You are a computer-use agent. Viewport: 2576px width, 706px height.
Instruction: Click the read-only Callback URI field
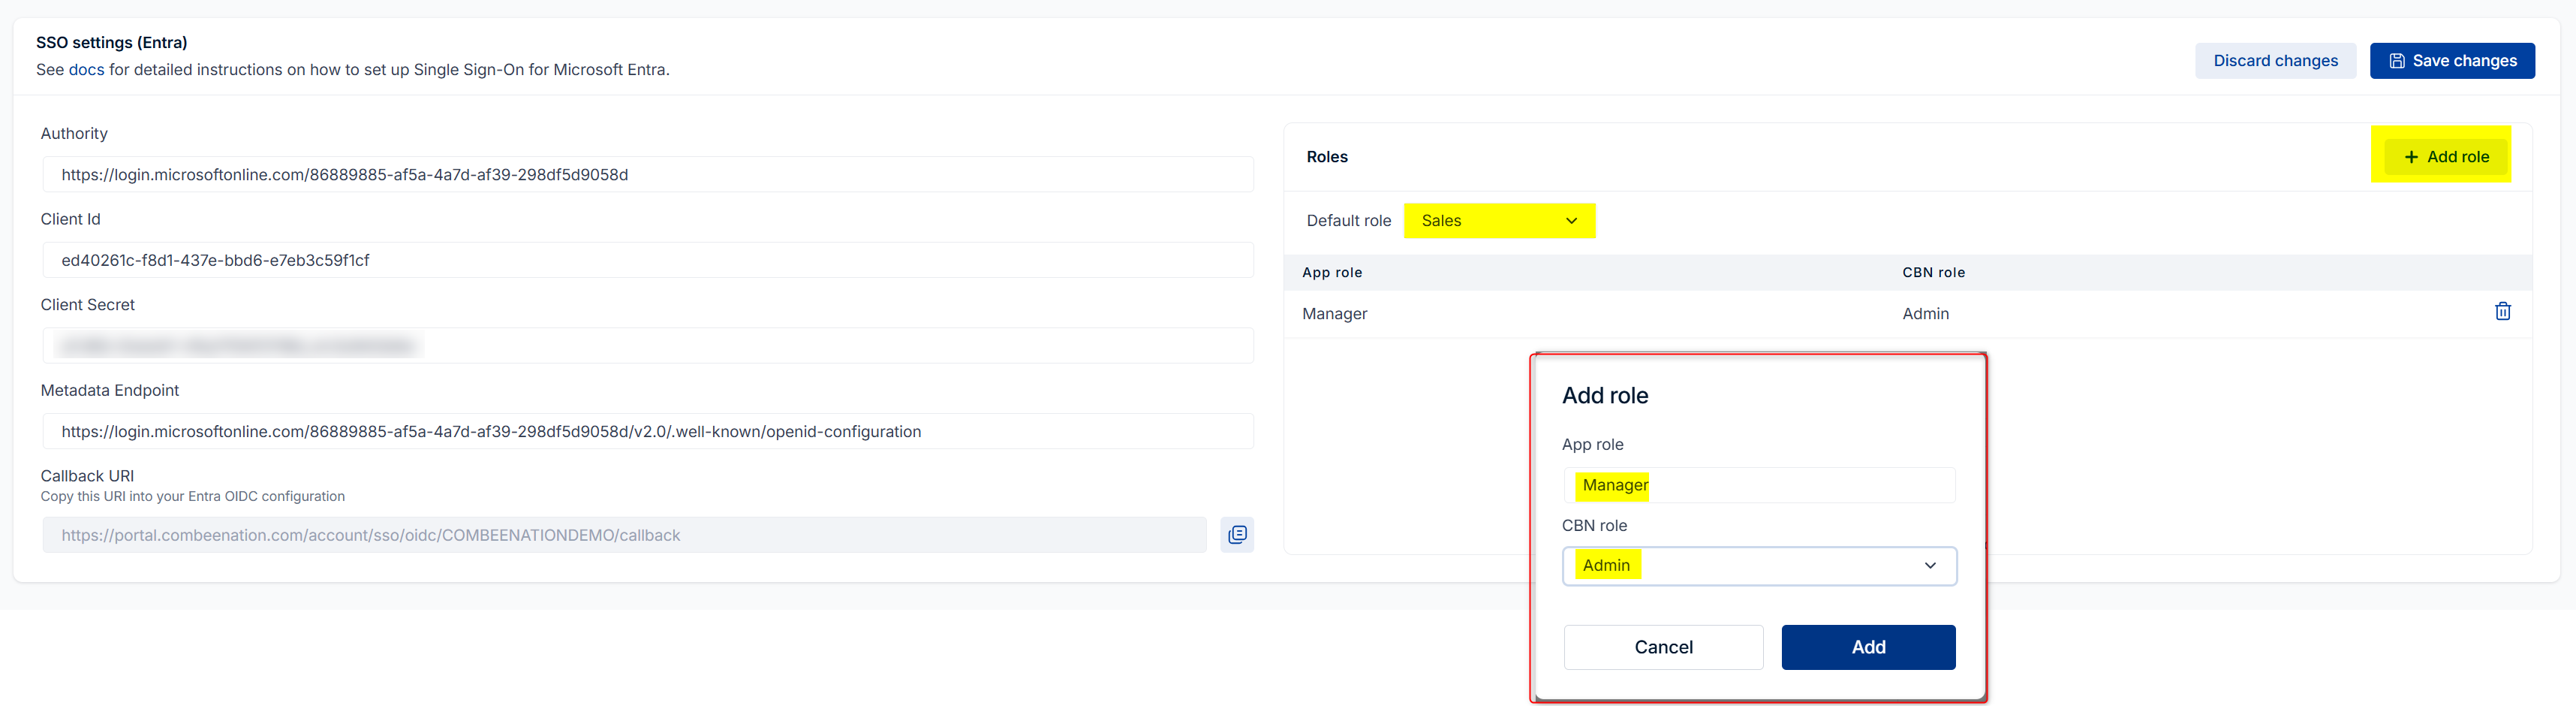click(x=623, y=536)
